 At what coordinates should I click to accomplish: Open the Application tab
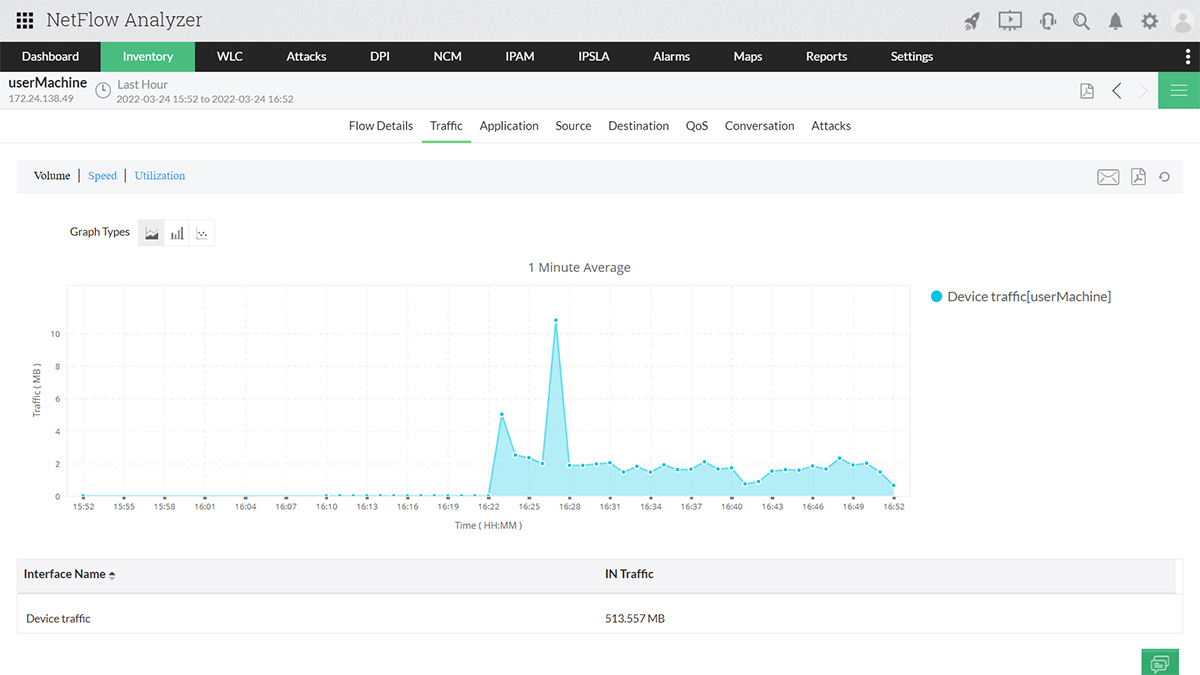point(509,126)
